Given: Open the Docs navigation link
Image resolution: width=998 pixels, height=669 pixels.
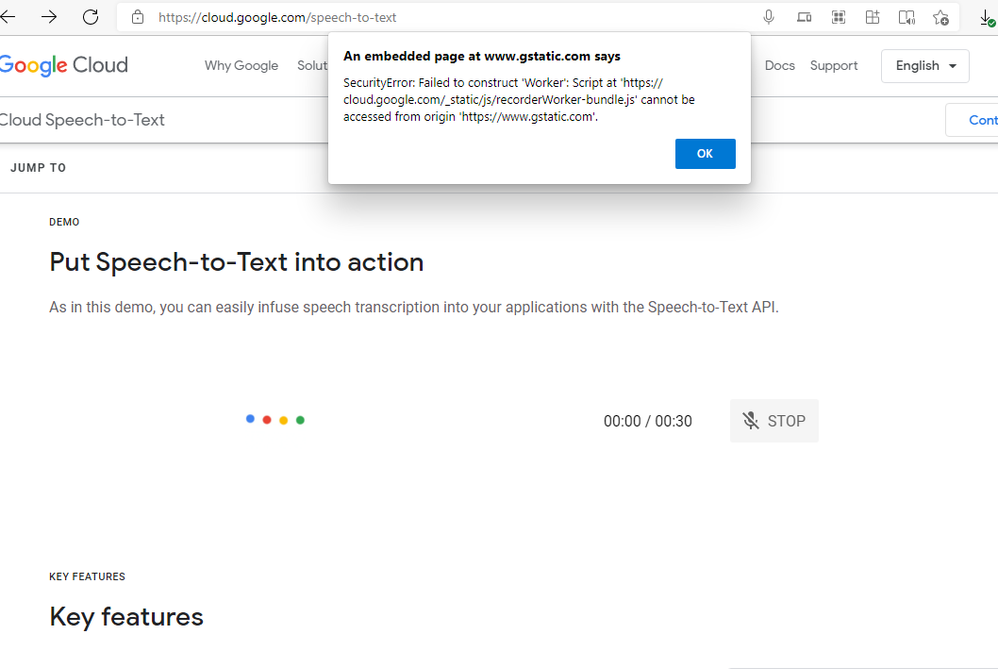Looking at the screenshot, I should (780, 66).
